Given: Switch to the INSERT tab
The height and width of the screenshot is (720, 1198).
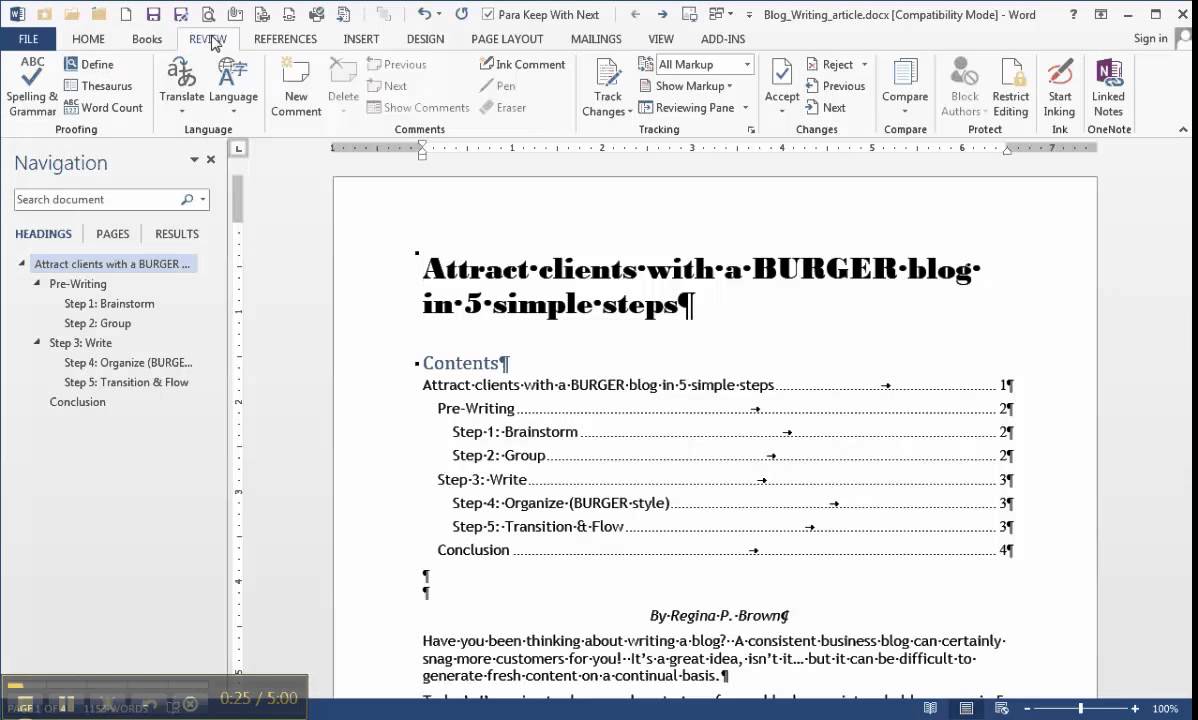Looking at the screenshot, I should pos(361,39).
